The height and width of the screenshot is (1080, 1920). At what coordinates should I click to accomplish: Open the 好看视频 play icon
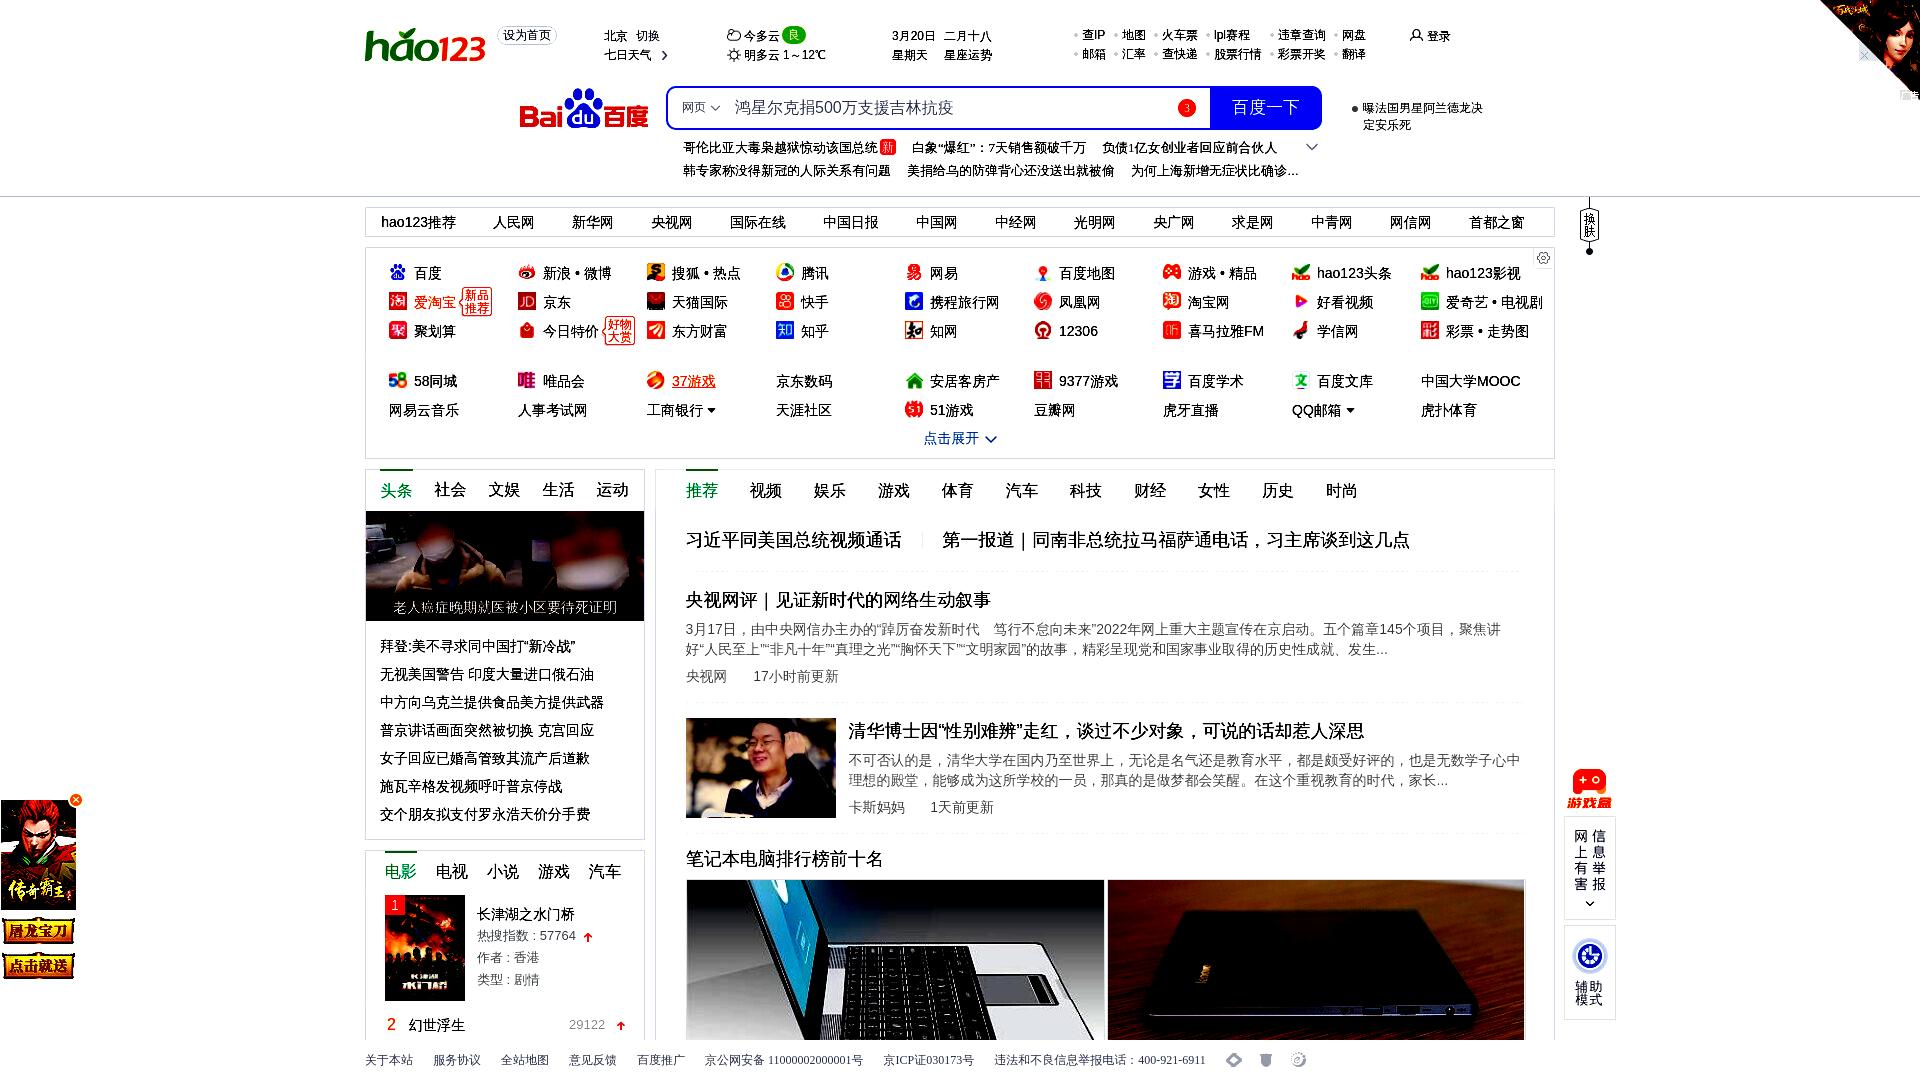tap(1301, 301)
